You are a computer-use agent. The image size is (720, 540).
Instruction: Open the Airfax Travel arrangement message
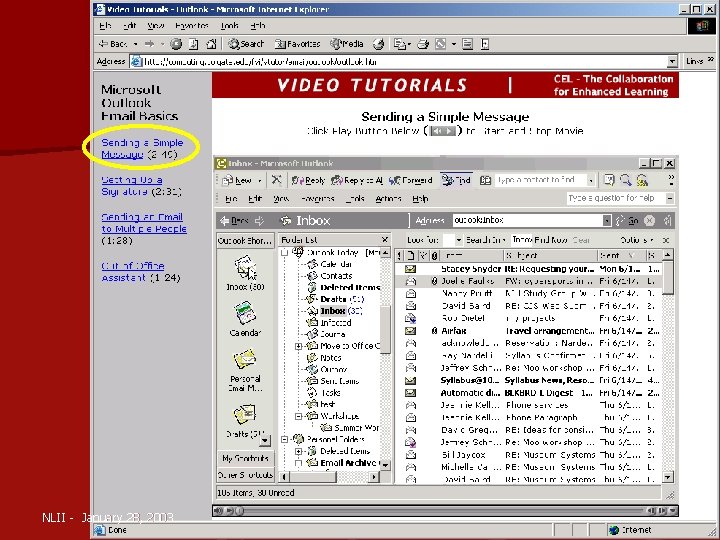click(528, 331)
